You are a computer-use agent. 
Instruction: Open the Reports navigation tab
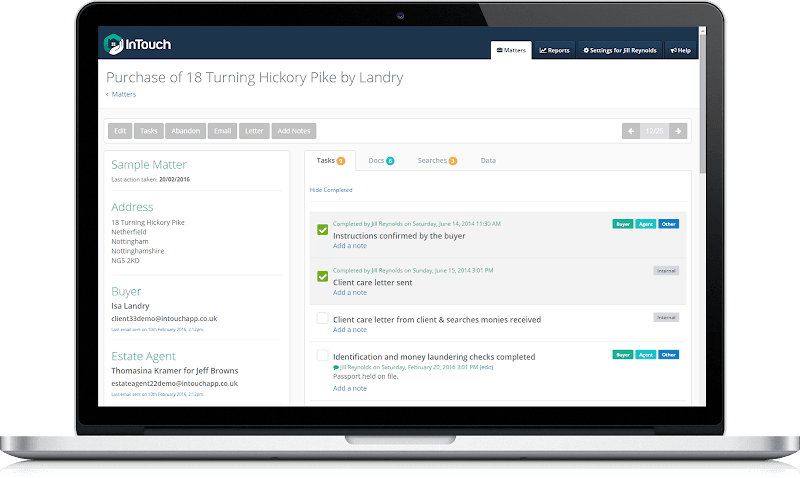555,50
